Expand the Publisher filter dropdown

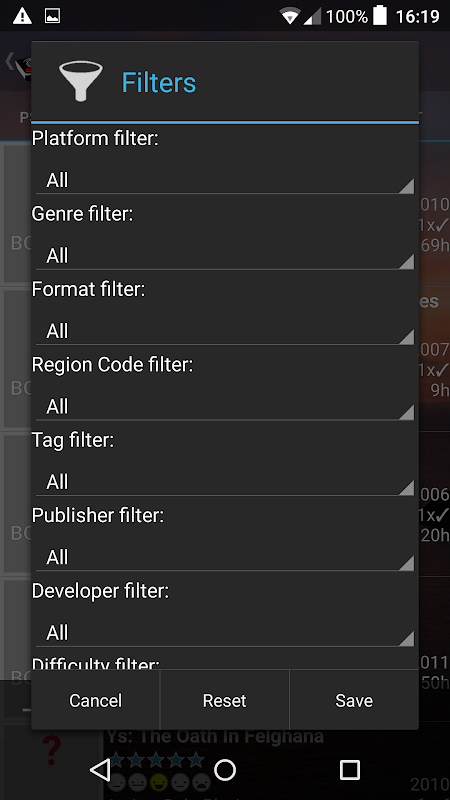225,558
